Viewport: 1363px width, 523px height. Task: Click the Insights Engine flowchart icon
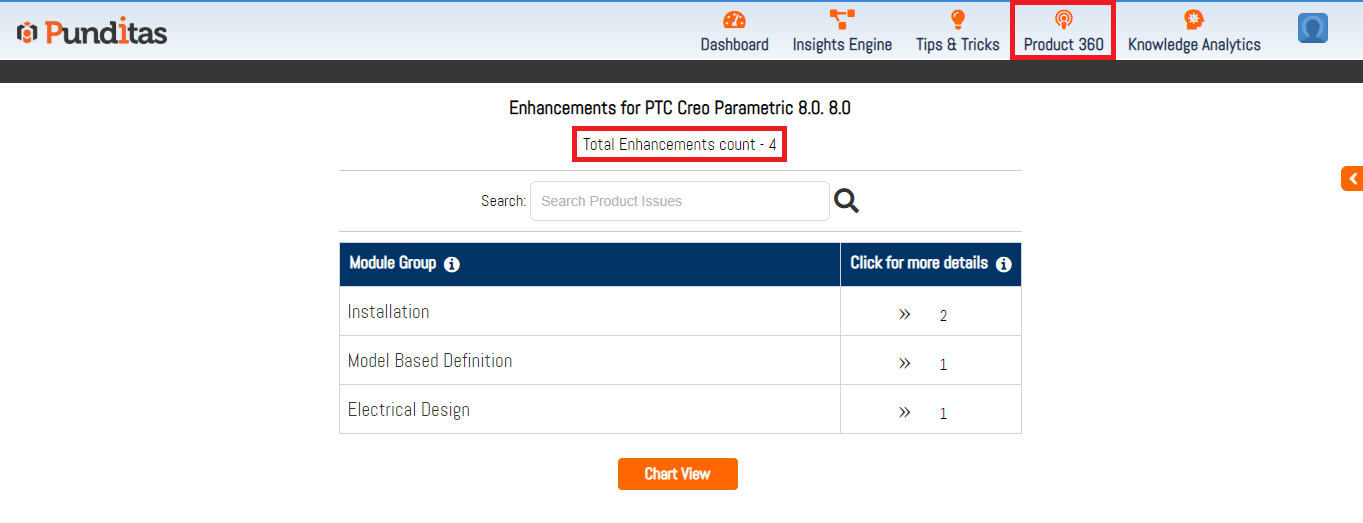coord(842,20)
